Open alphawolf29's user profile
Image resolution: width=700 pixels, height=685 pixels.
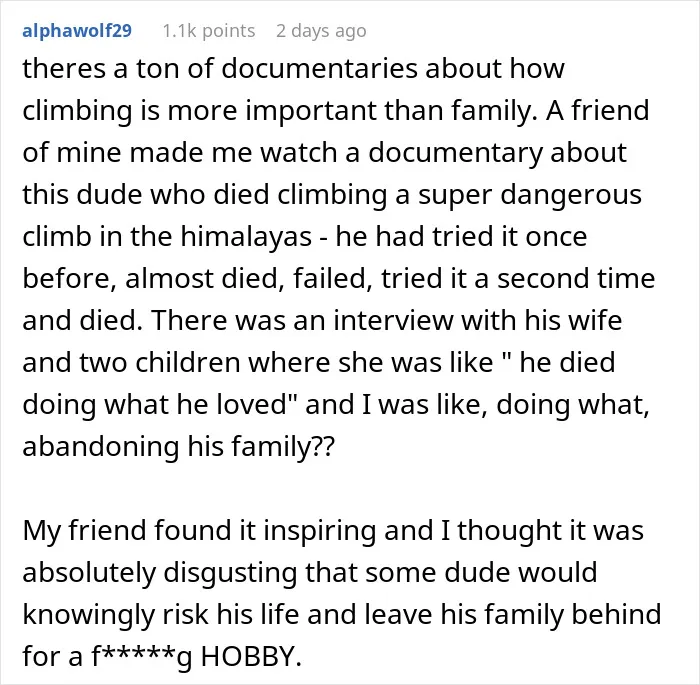pyautogui.click(x=77, y=31)
